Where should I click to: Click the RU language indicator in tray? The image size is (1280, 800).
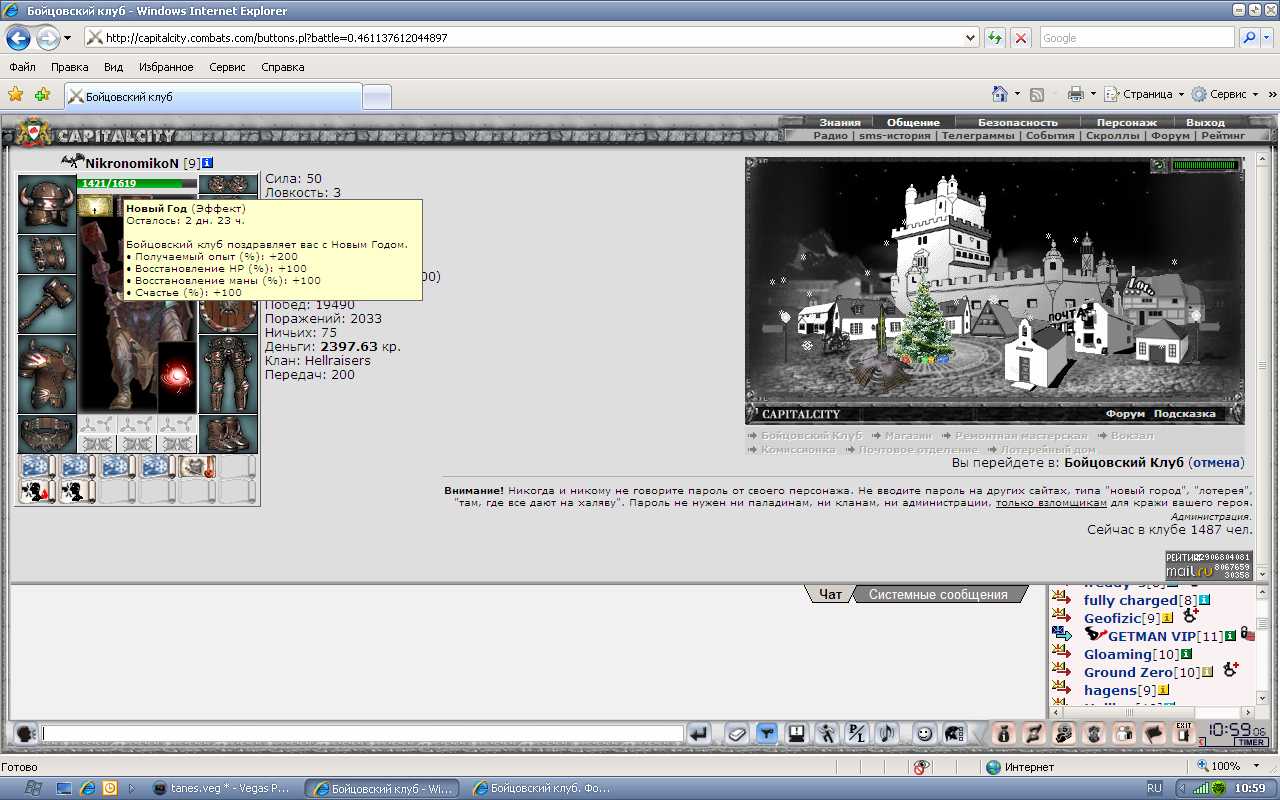[1155, 788]
